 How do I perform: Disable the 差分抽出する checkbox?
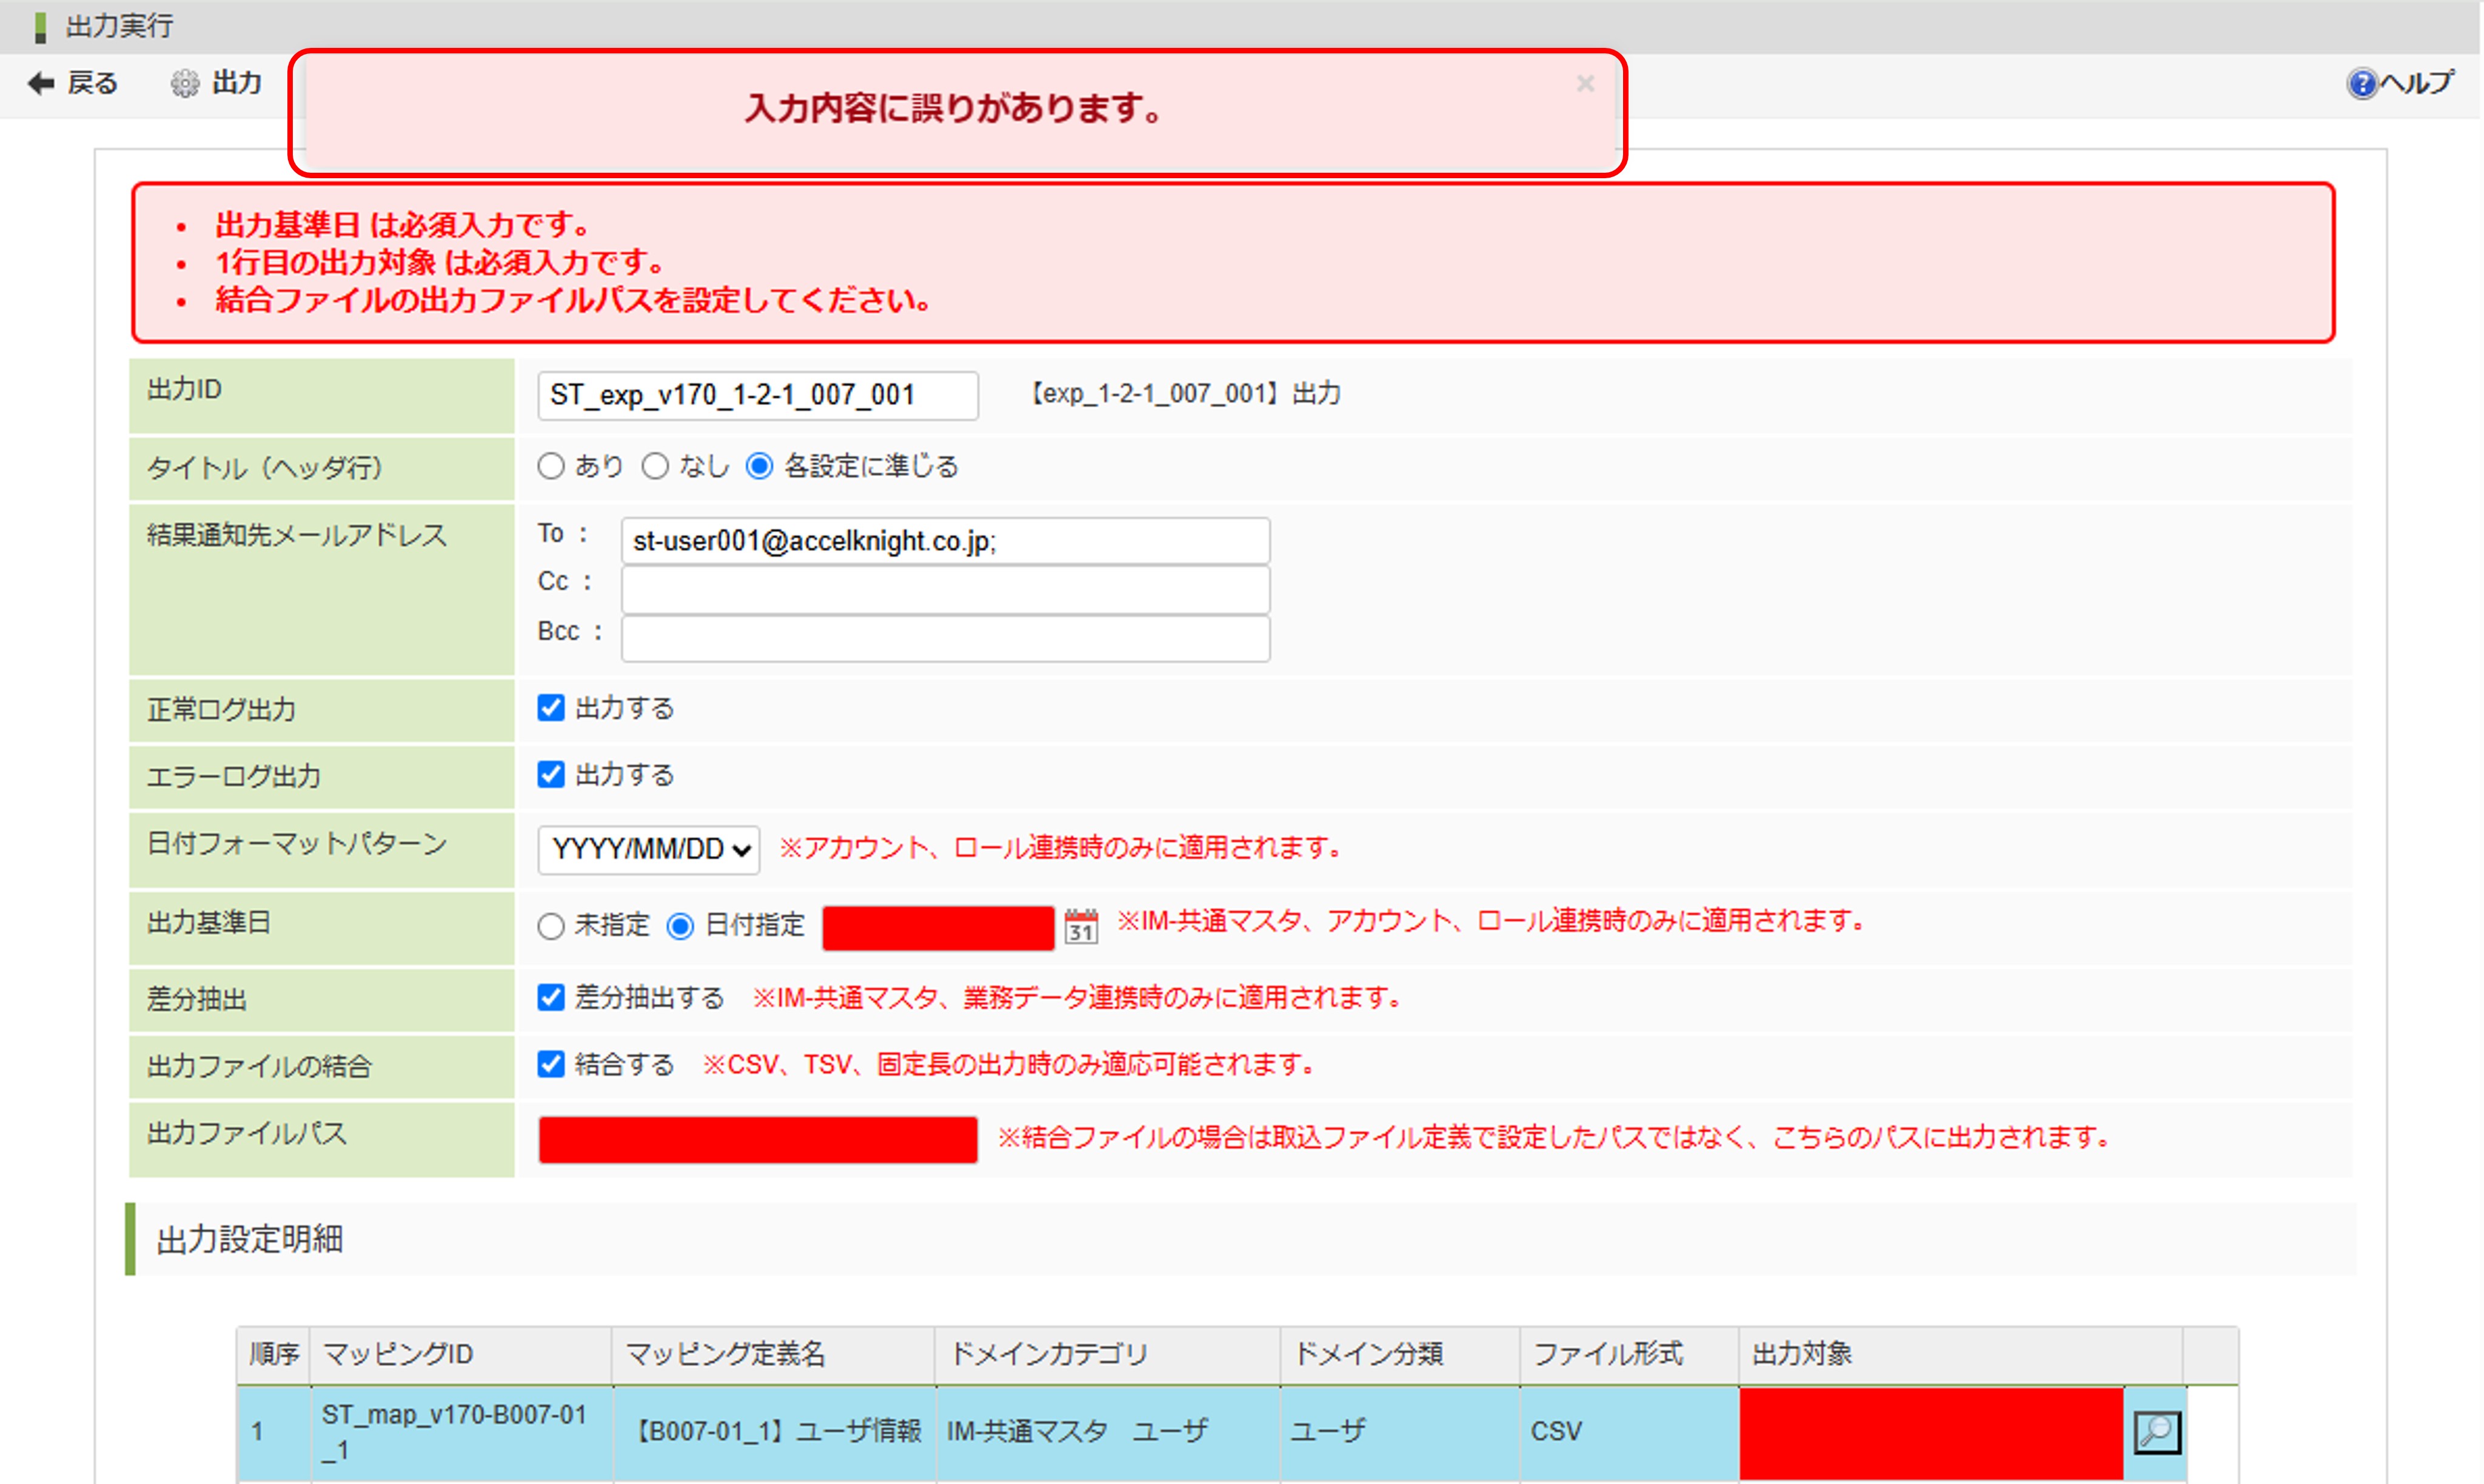pos(551,997)
